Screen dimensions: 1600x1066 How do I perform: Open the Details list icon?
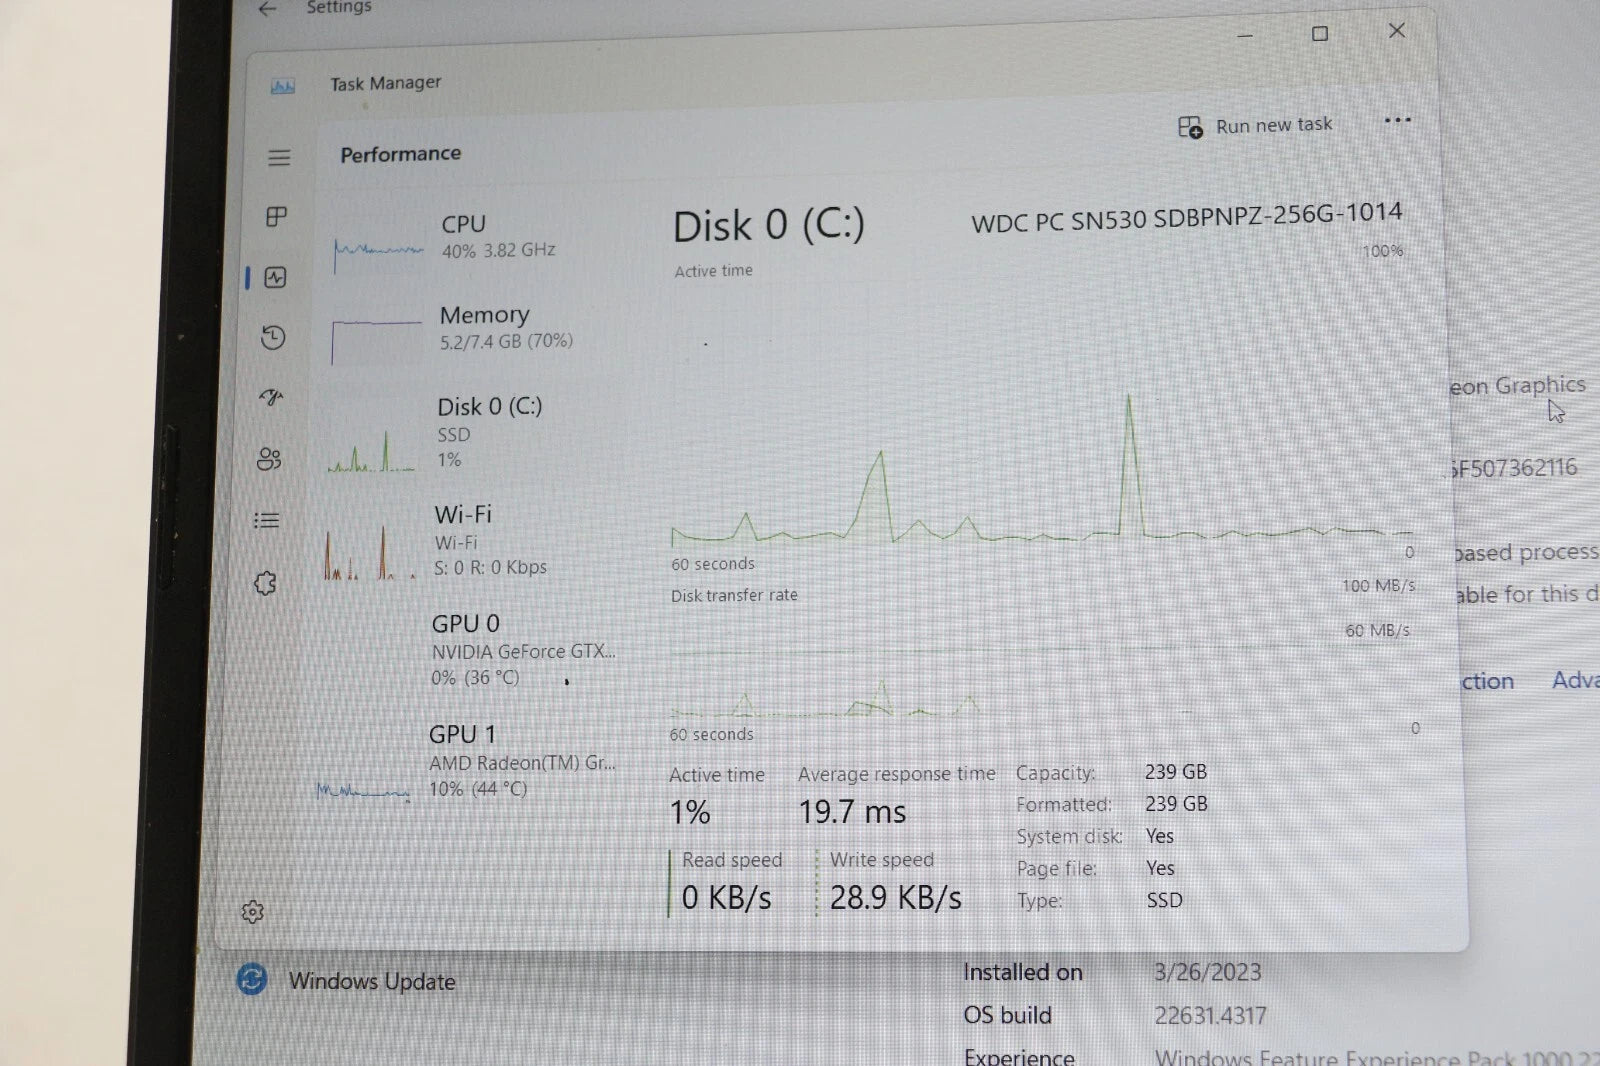(x=267, y=520)
